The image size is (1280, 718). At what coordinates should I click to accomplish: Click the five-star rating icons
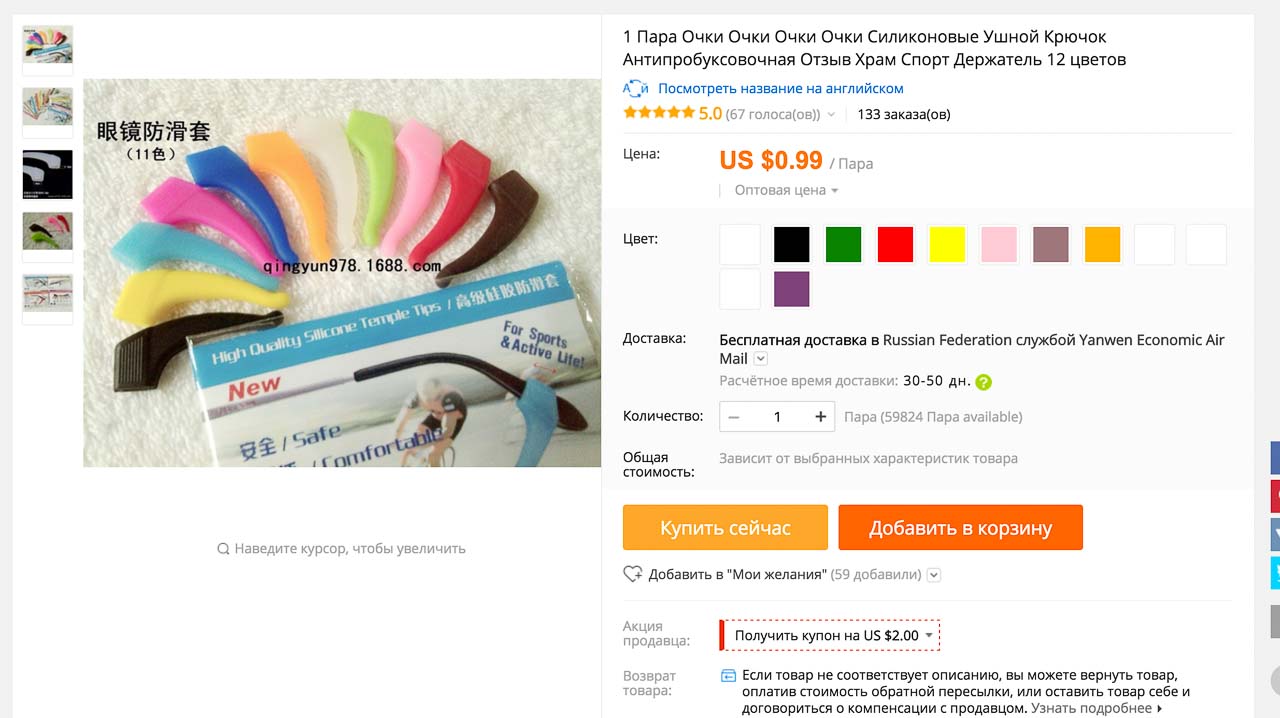658,113
